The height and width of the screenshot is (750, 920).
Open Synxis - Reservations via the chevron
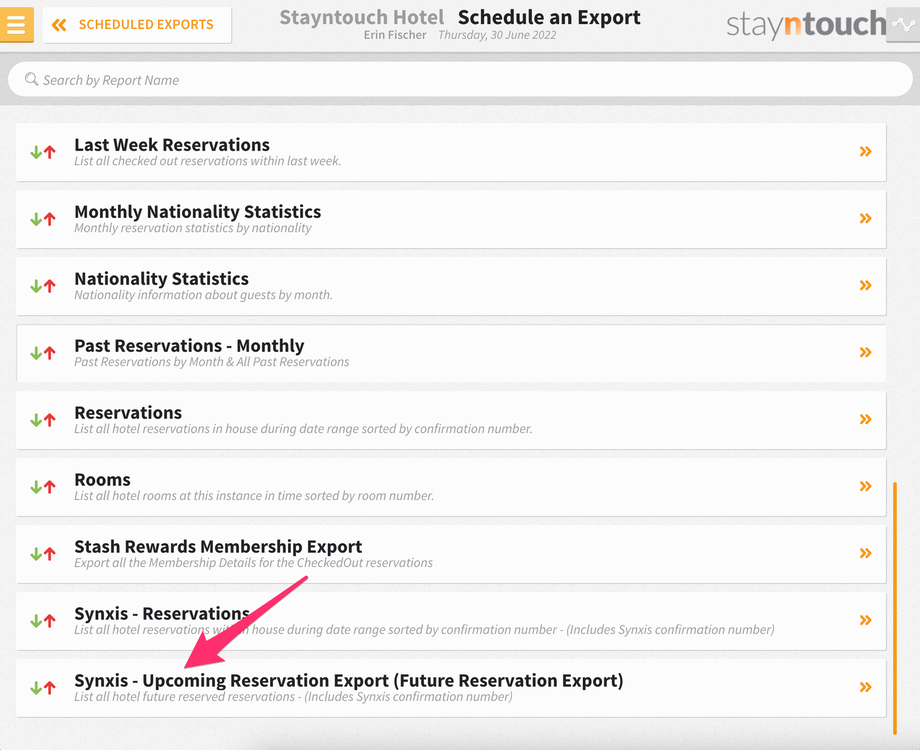pyautogui.click(x=865, y=620)
